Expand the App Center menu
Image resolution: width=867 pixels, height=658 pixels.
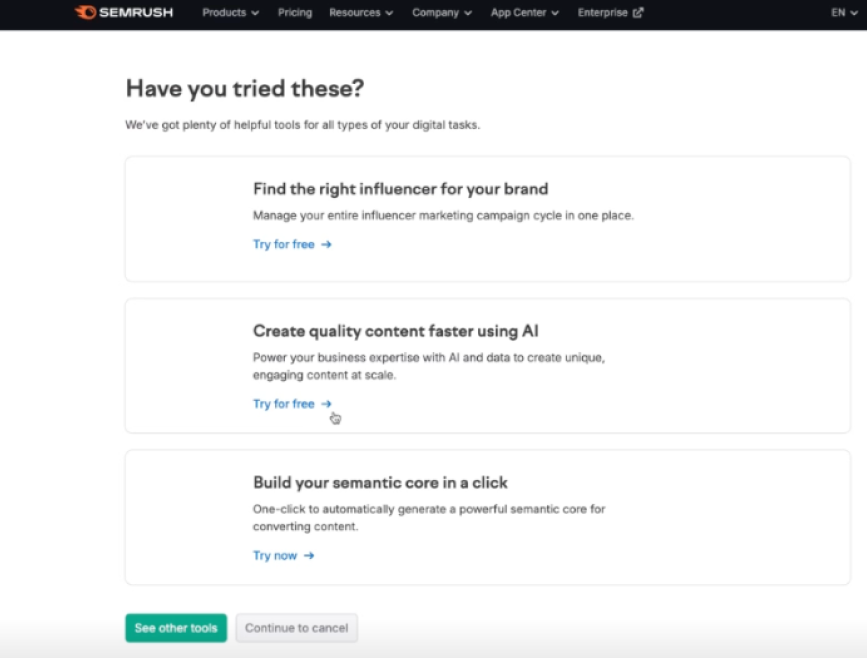(x=524, y=13)
